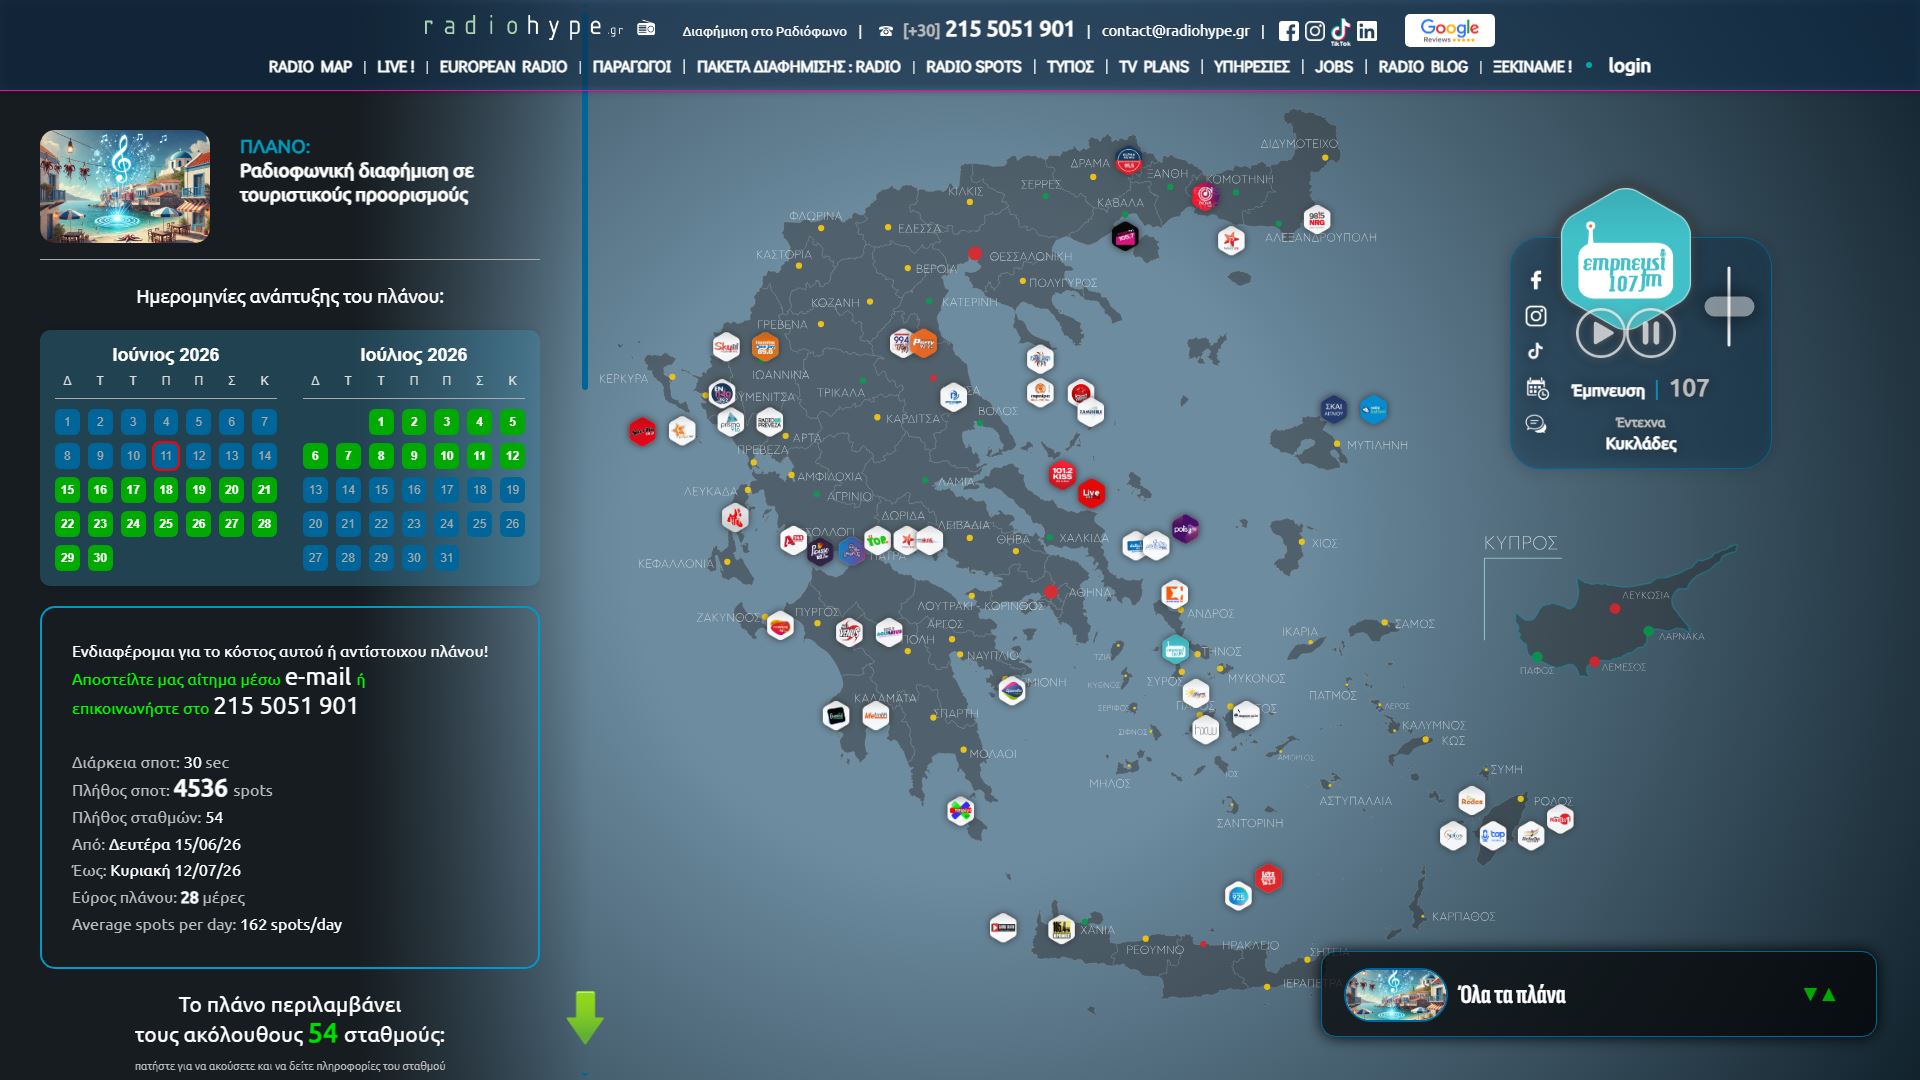Open the RADIO MAP menu item
The height and width of the screenshot is (1080, 1920).
pos(310,67)
